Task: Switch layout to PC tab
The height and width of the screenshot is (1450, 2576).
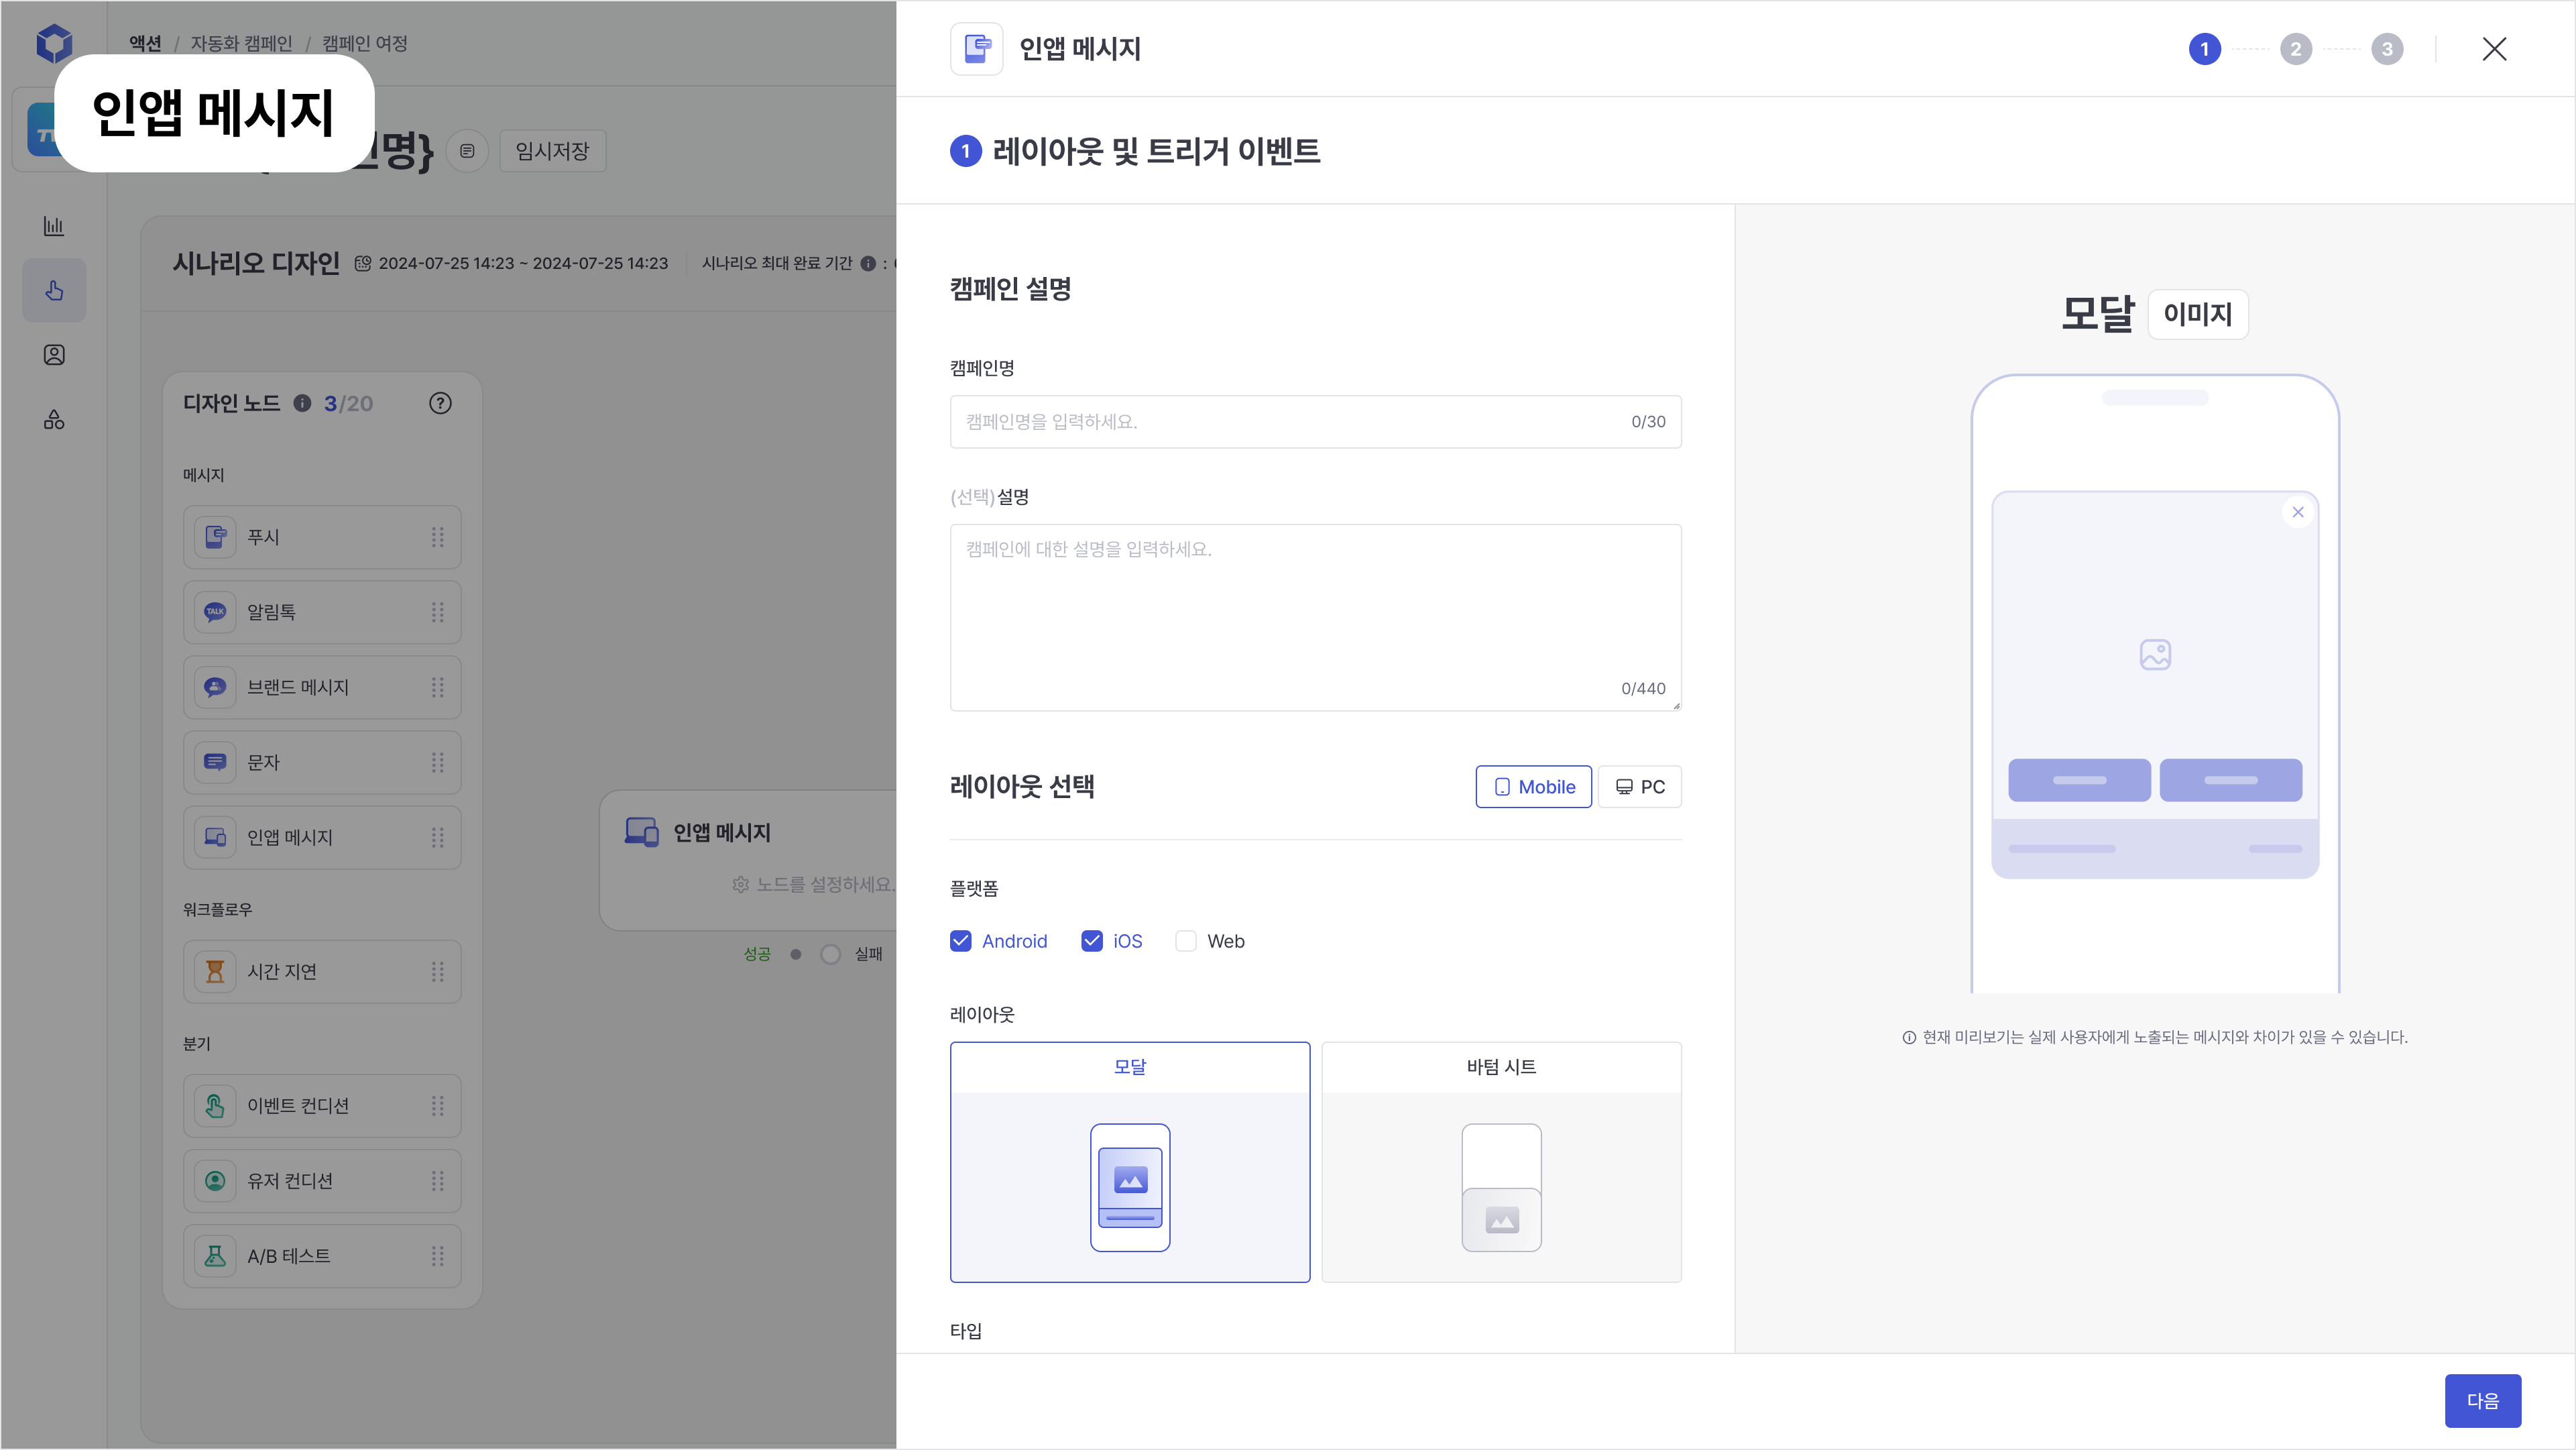Action: point(1640,787)
